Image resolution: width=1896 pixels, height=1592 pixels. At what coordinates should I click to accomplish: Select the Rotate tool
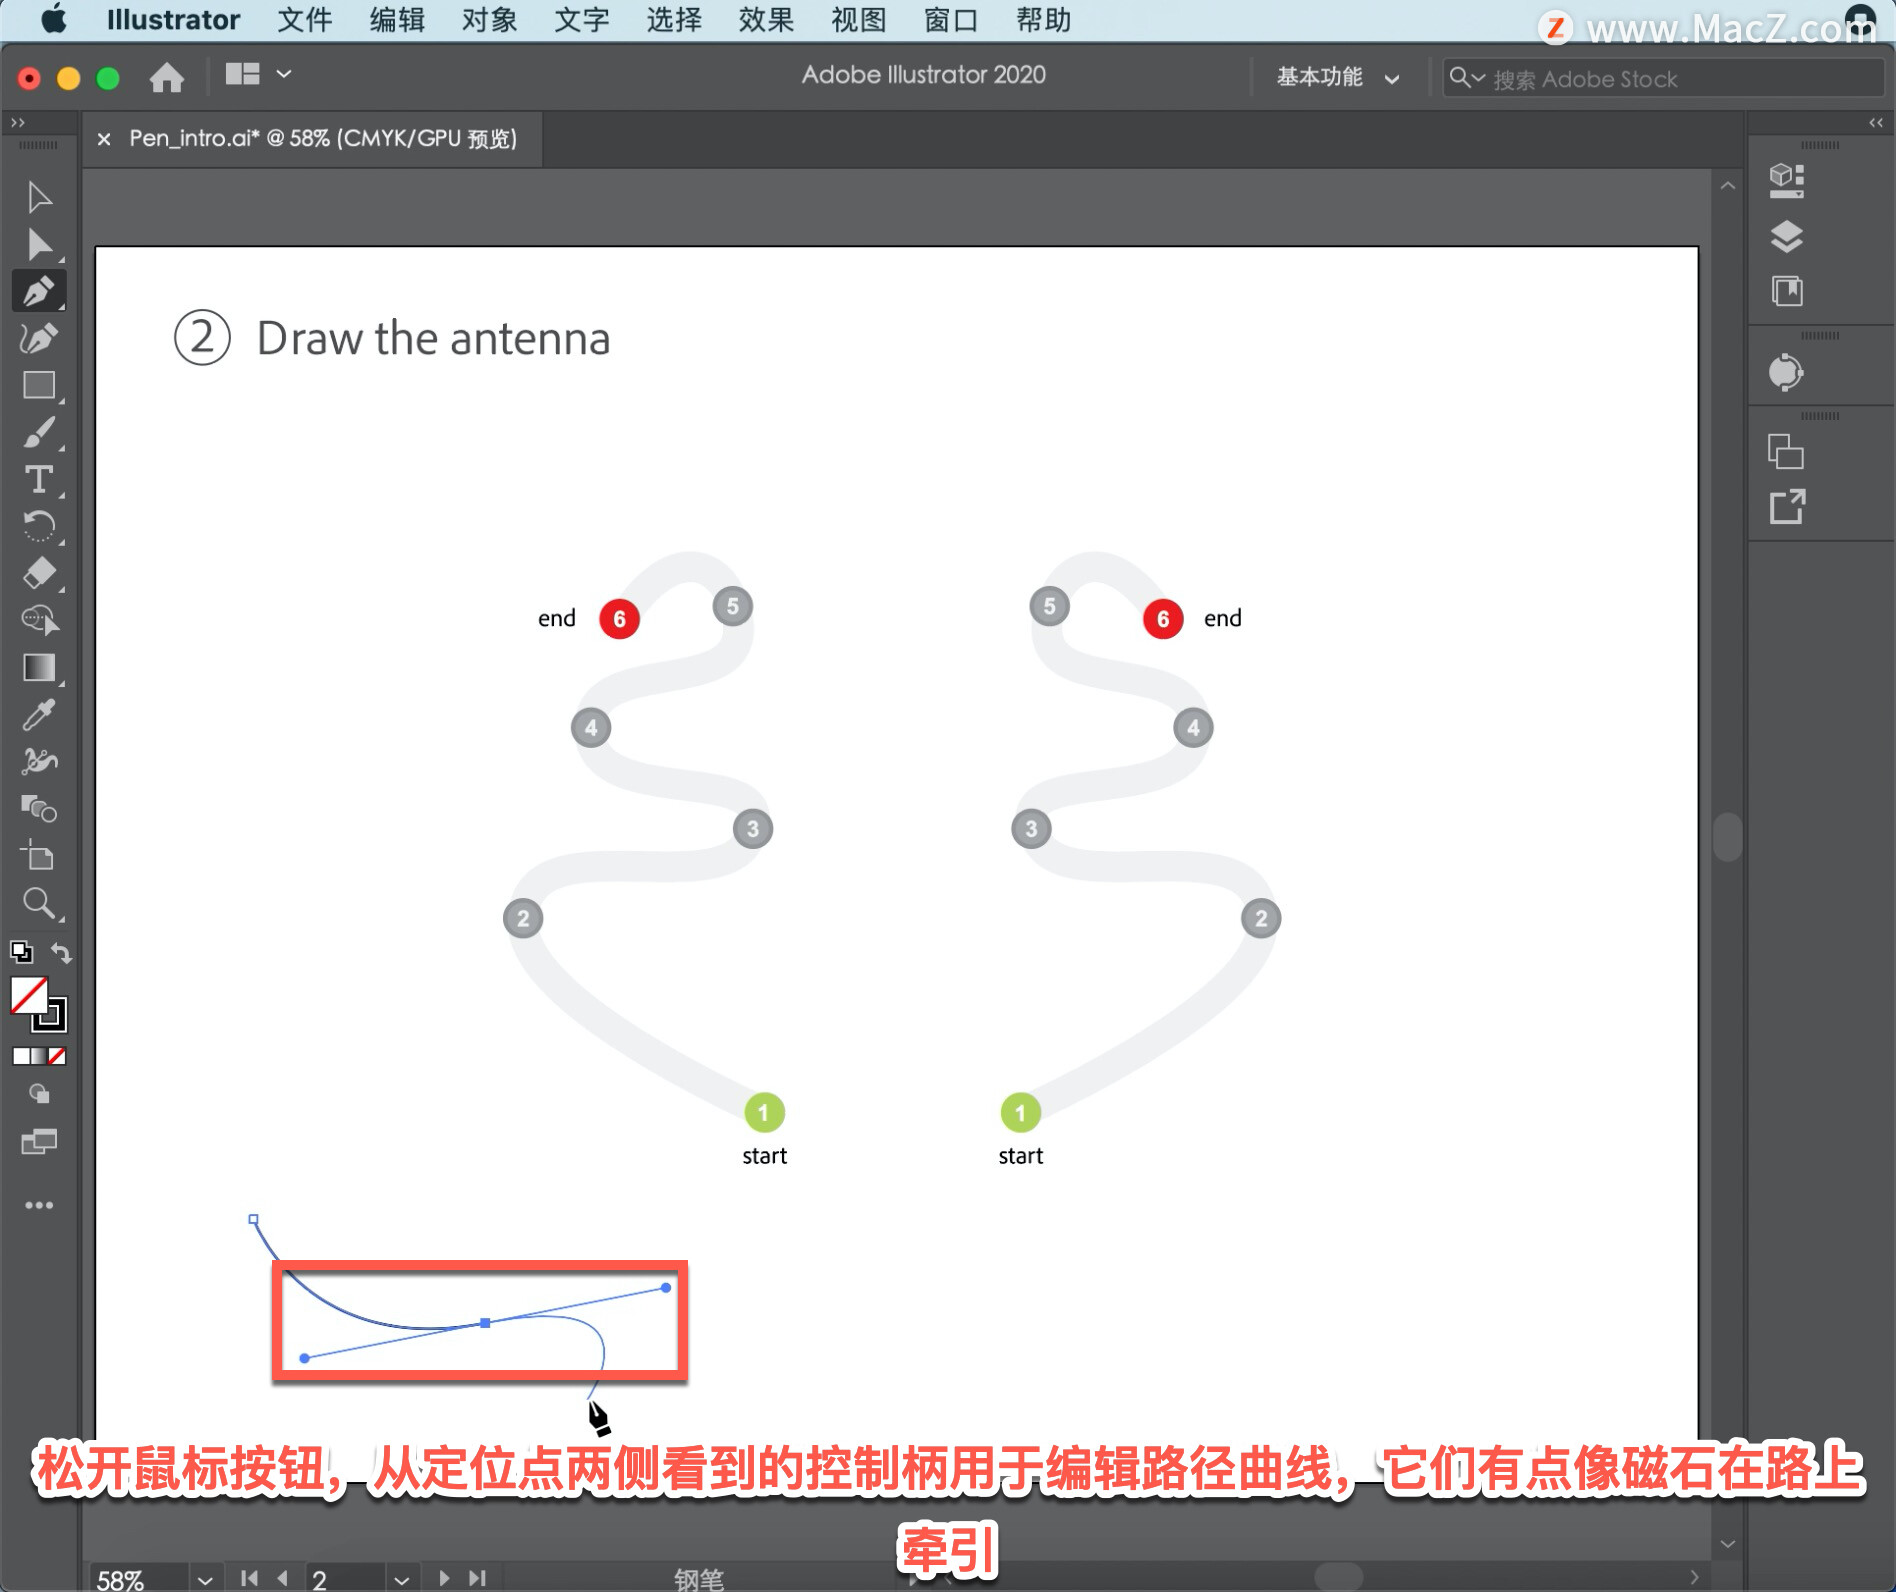point(39,526)
